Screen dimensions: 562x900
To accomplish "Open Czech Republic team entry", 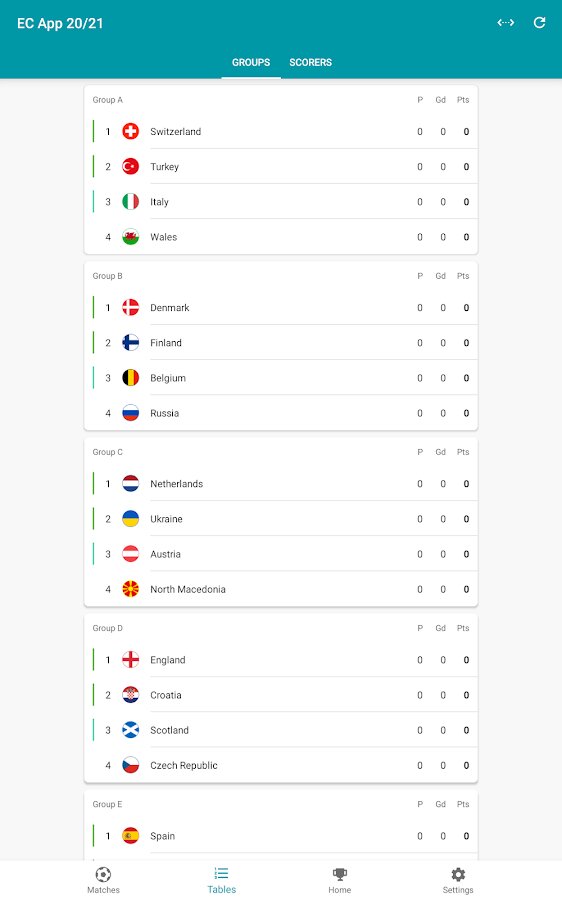I will coord(281,765).
